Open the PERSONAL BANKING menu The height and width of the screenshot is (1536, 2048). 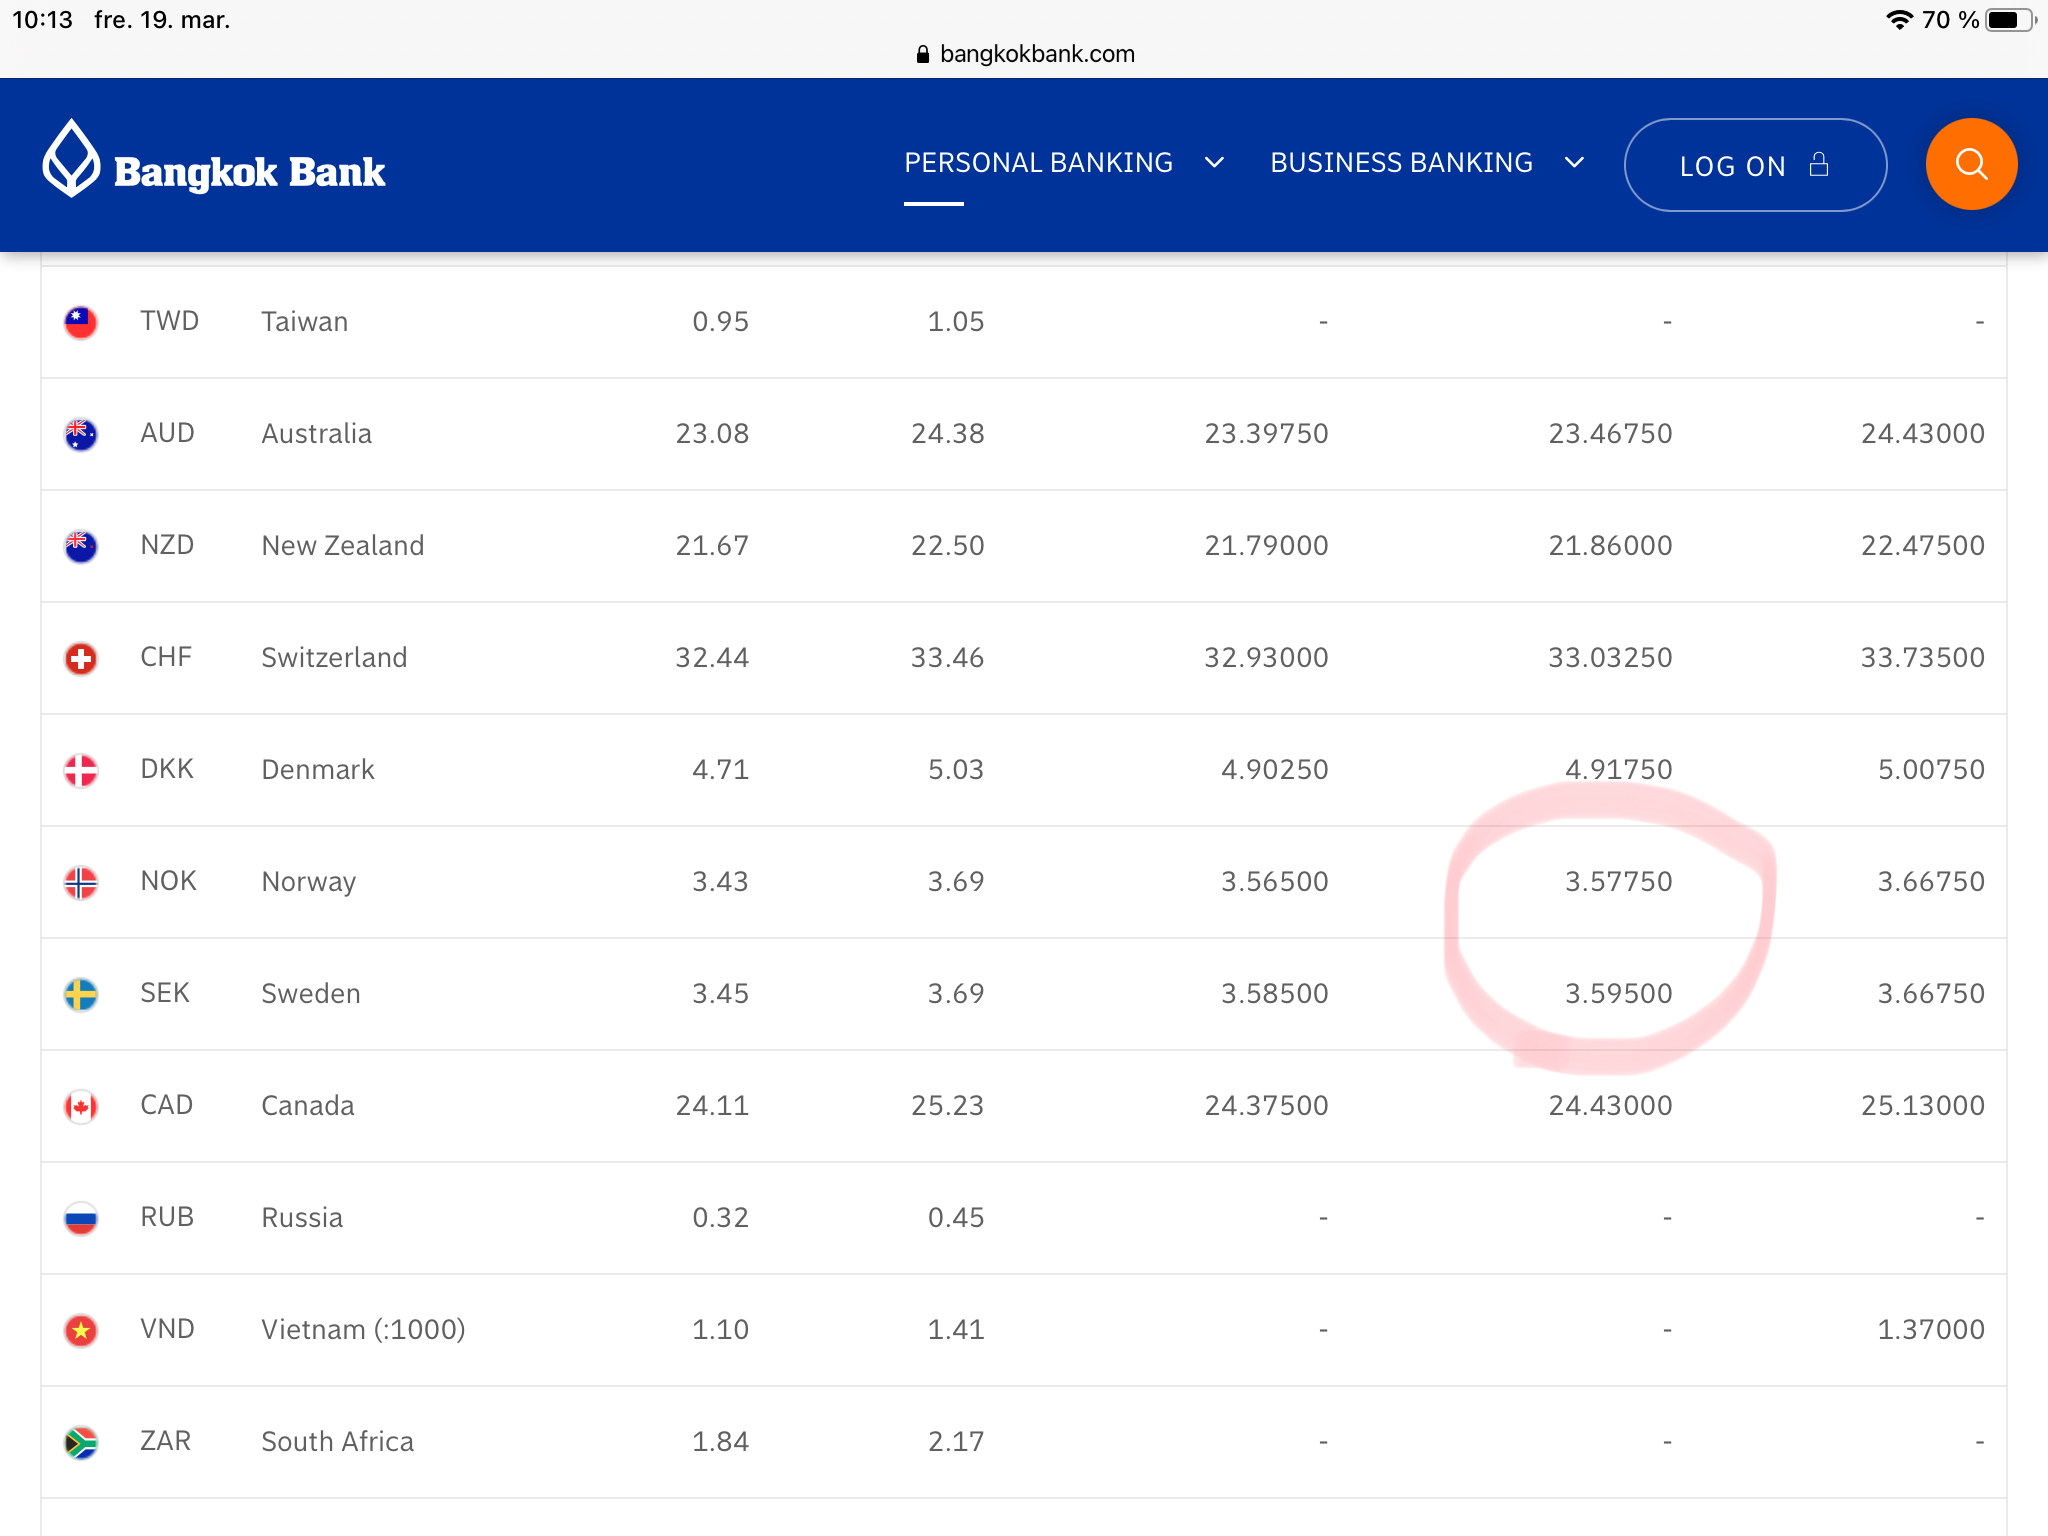(x=1038, y=163)
